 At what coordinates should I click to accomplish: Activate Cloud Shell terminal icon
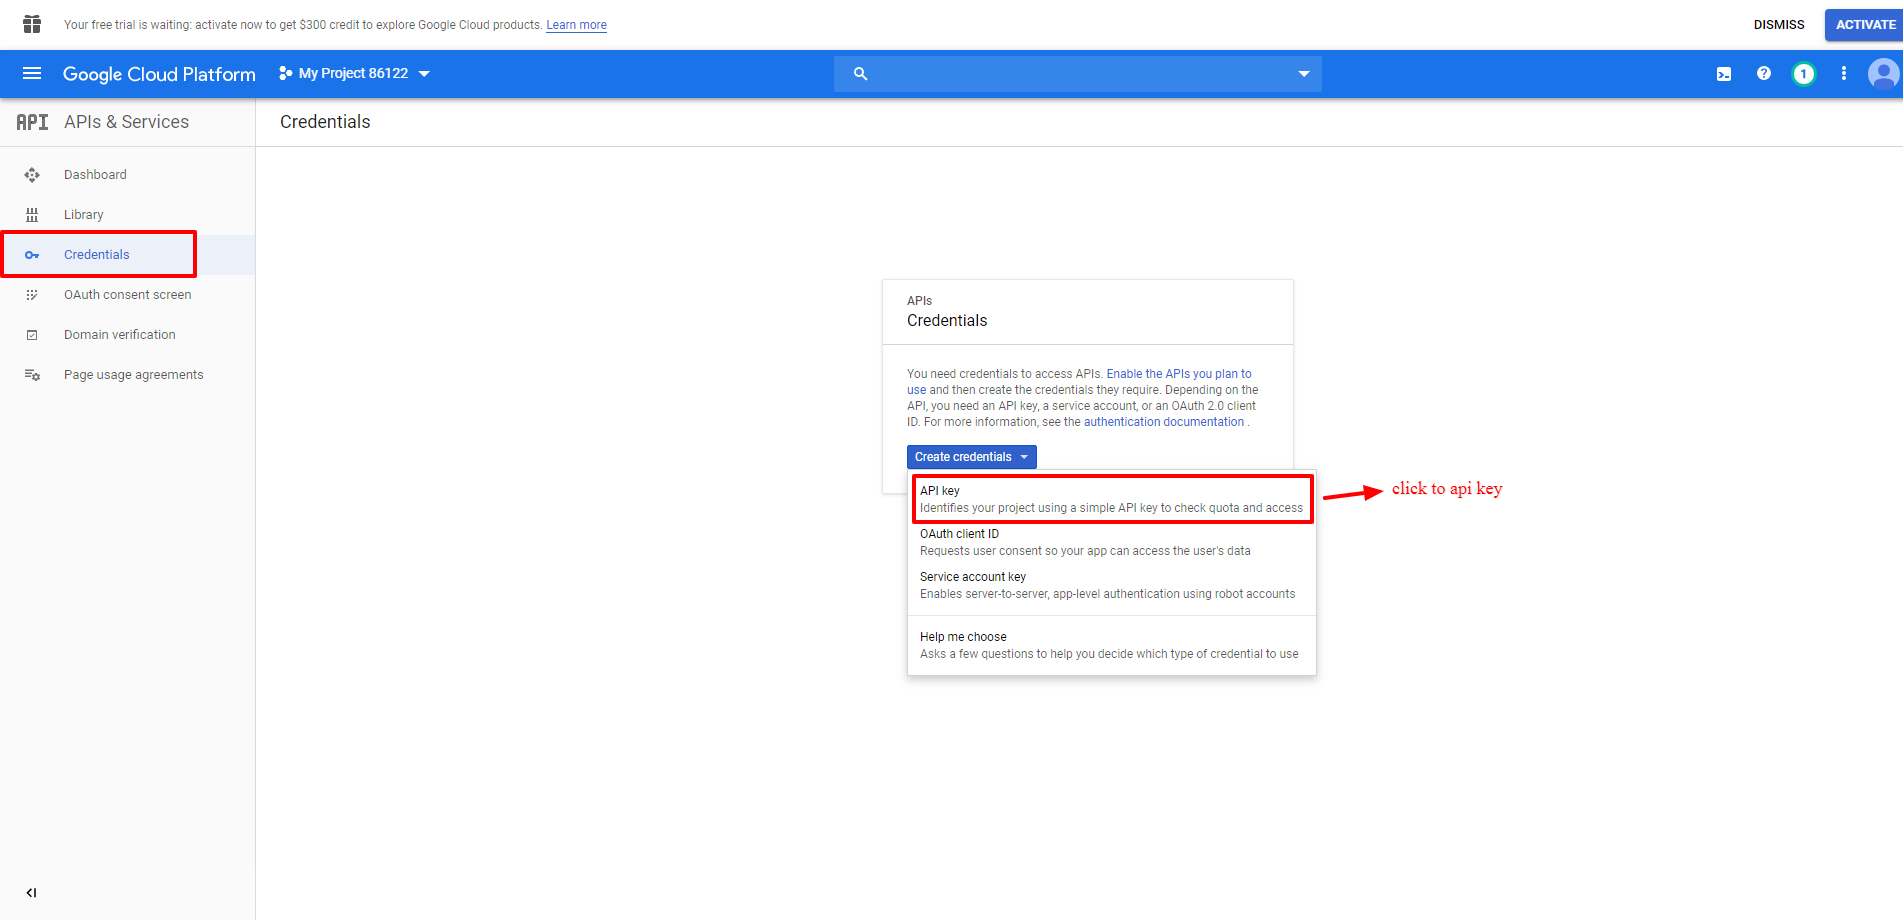click(1724, 74)
